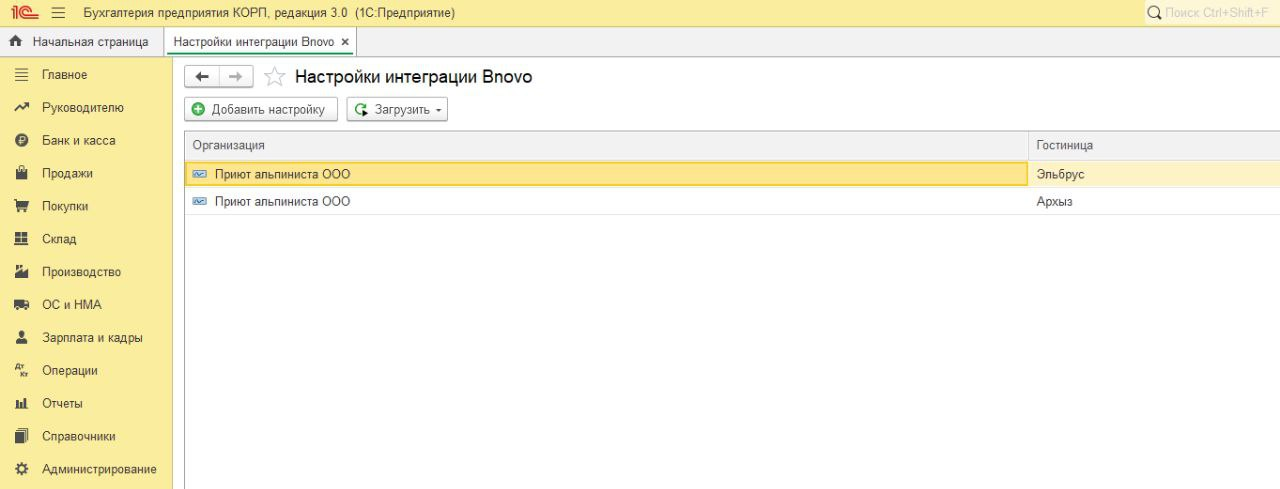Click the Отчеты bar chart icon
1280x489 pixels.
(x=20, y=404)
